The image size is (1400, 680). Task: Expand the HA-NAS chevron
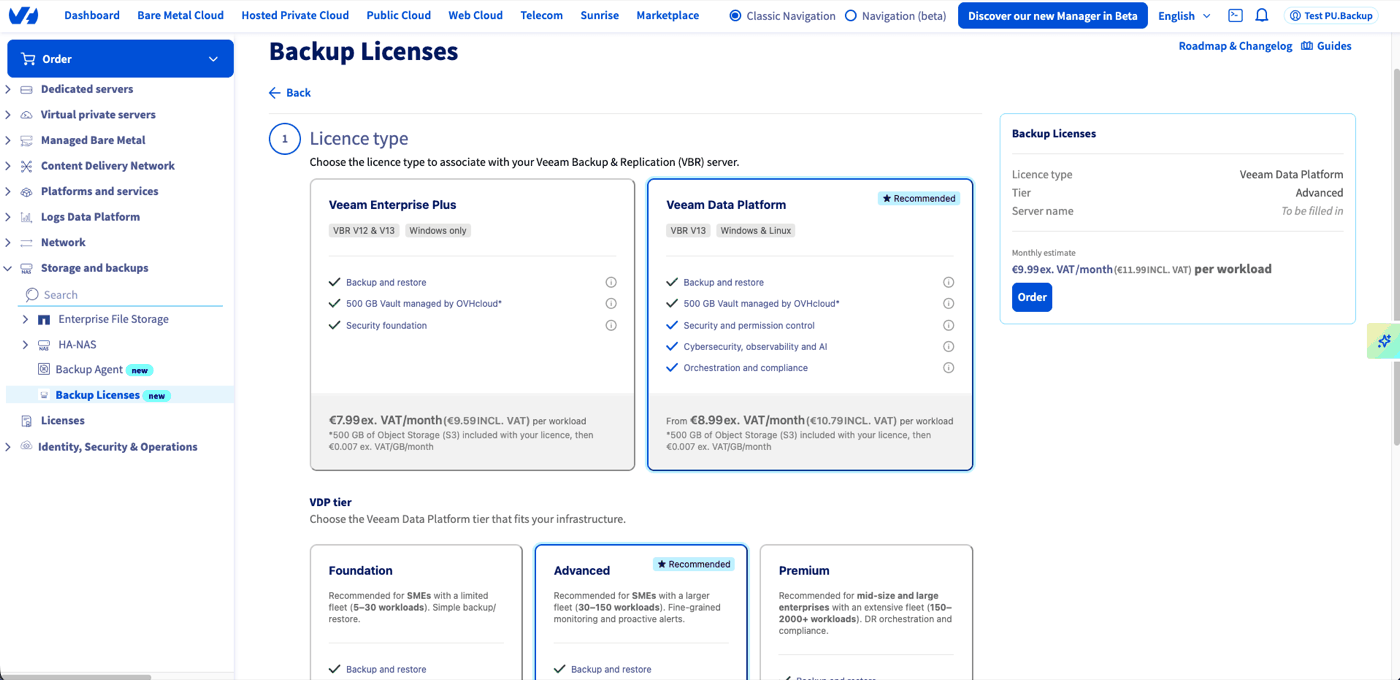[25, 345]
